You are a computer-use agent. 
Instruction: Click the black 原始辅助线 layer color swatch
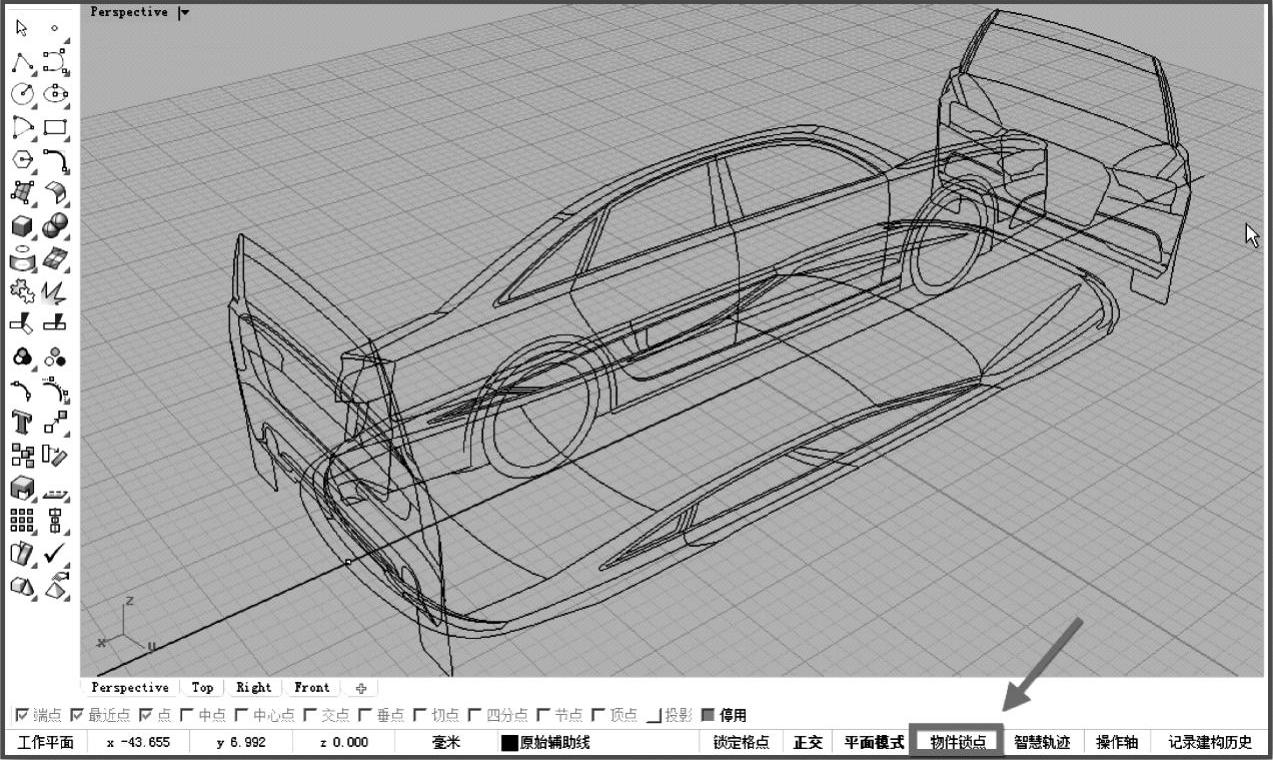510,742
